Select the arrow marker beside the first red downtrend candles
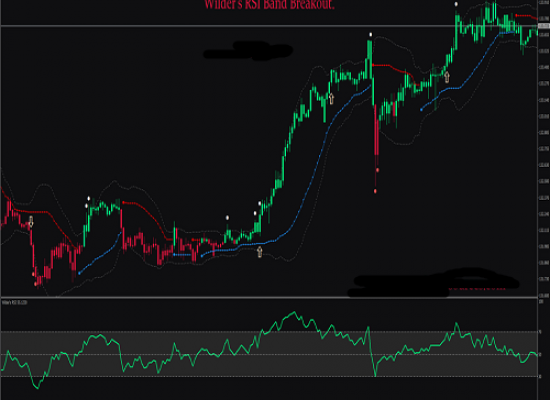550x400 pixels. (31, 222)
